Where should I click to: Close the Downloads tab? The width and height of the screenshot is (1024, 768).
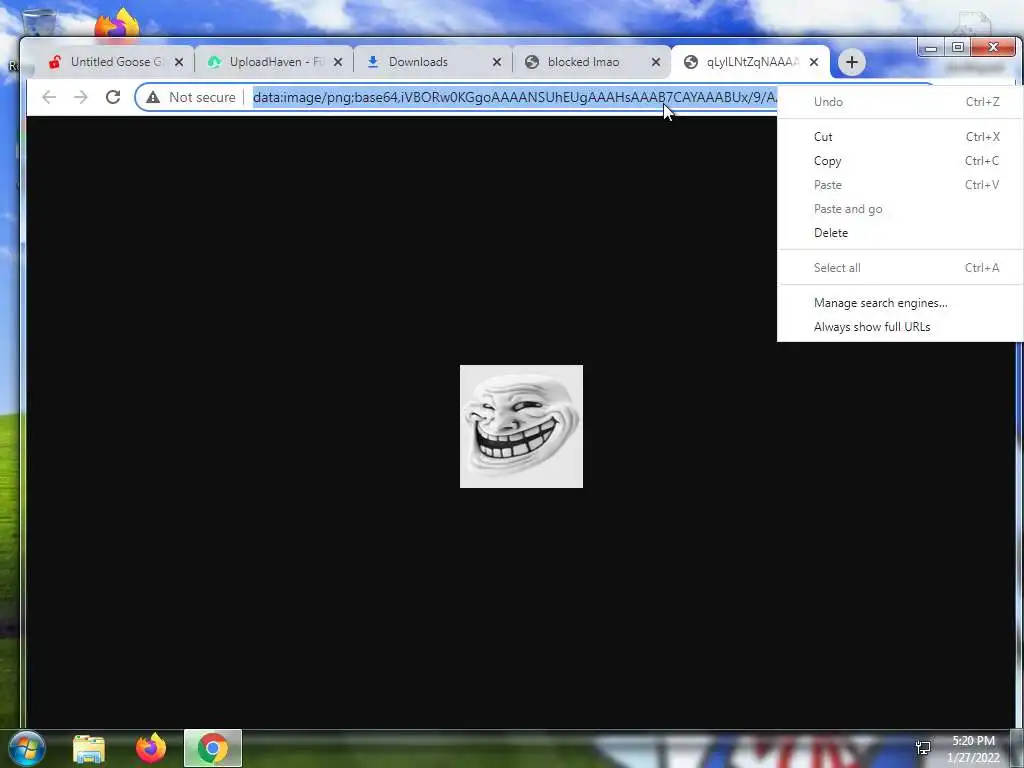click(497, 62)
